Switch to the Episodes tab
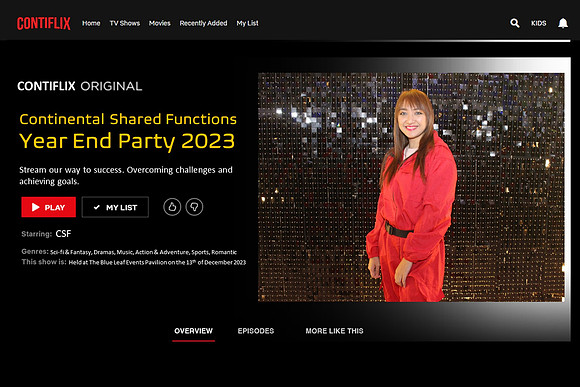 tap(256, 331)
